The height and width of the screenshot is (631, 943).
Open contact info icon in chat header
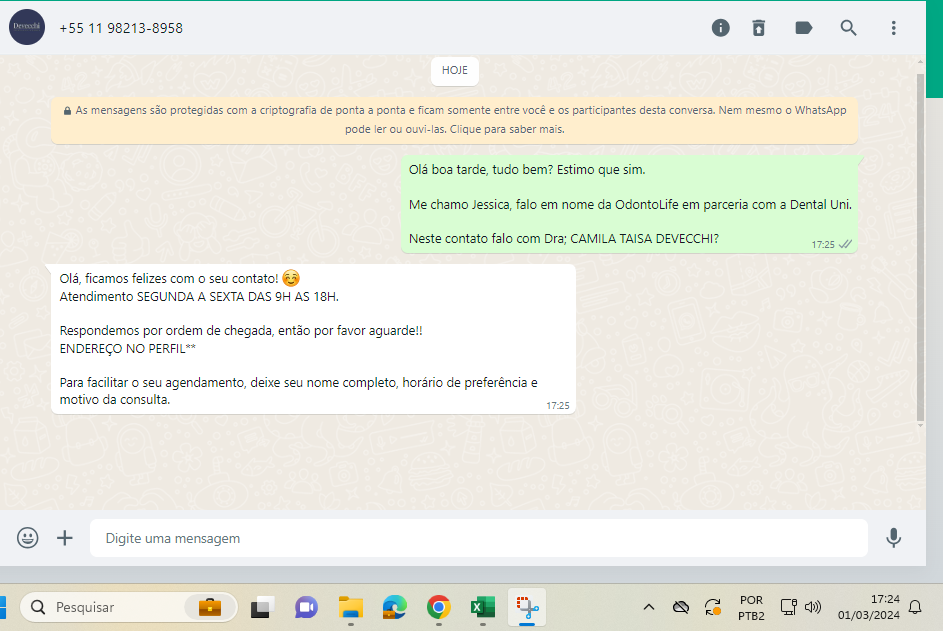tap(720, 28)
